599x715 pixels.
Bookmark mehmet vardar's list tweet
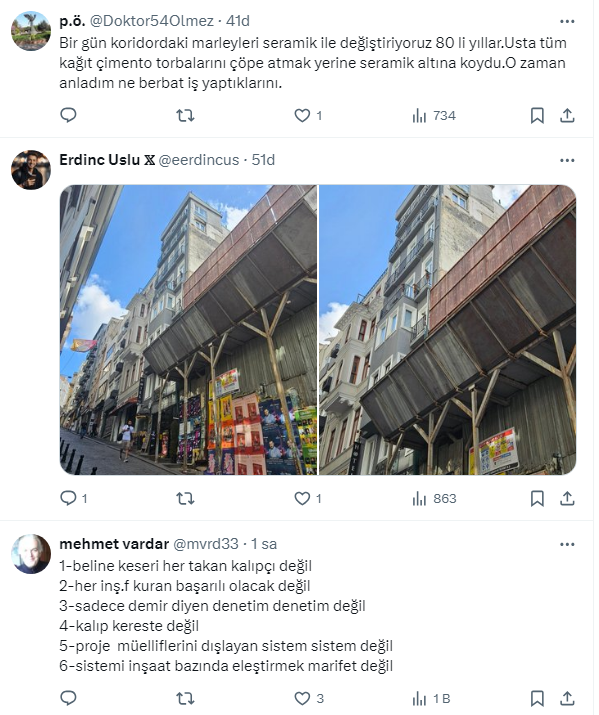[537, 698]
